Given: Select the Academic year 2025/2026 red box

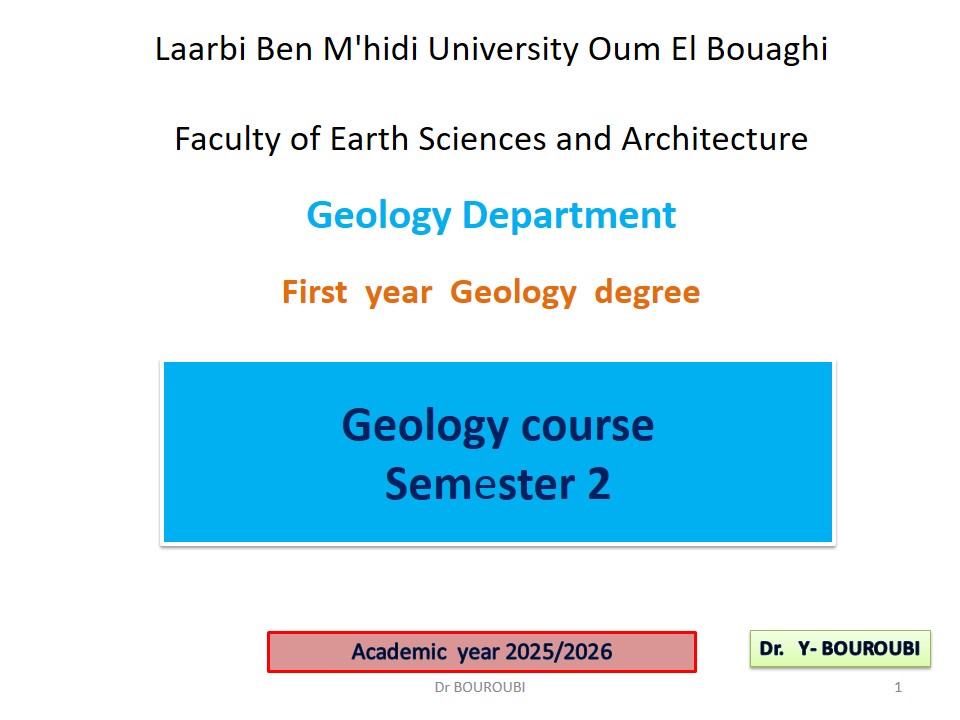Looking at the screenshot, I should pyautogui.click(x=481, y=652).
